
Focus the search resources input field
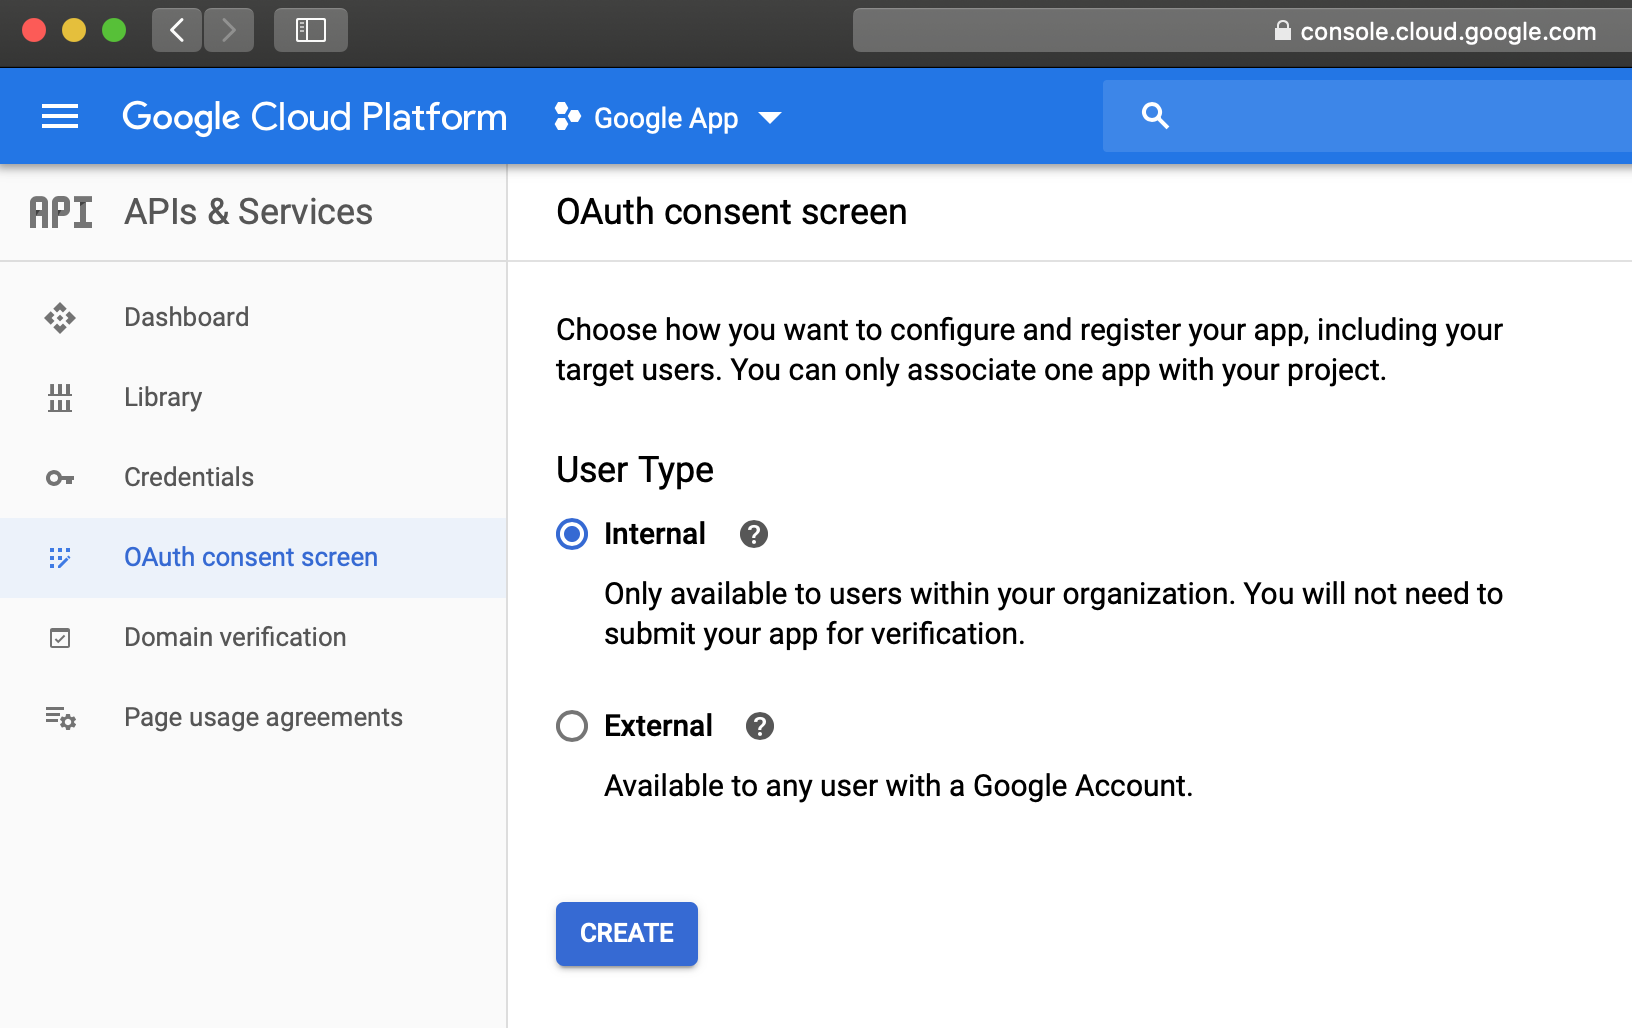tap(1367, 116)
